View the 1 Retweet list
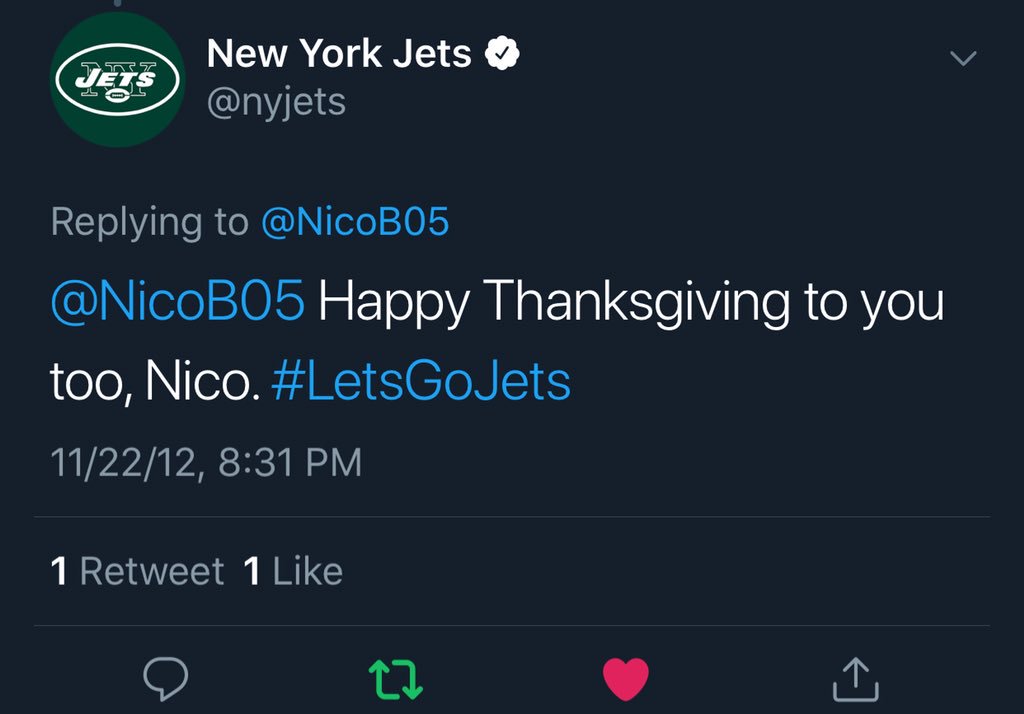The width and height of the screenshot is (1024, 714). coord(138,571)
